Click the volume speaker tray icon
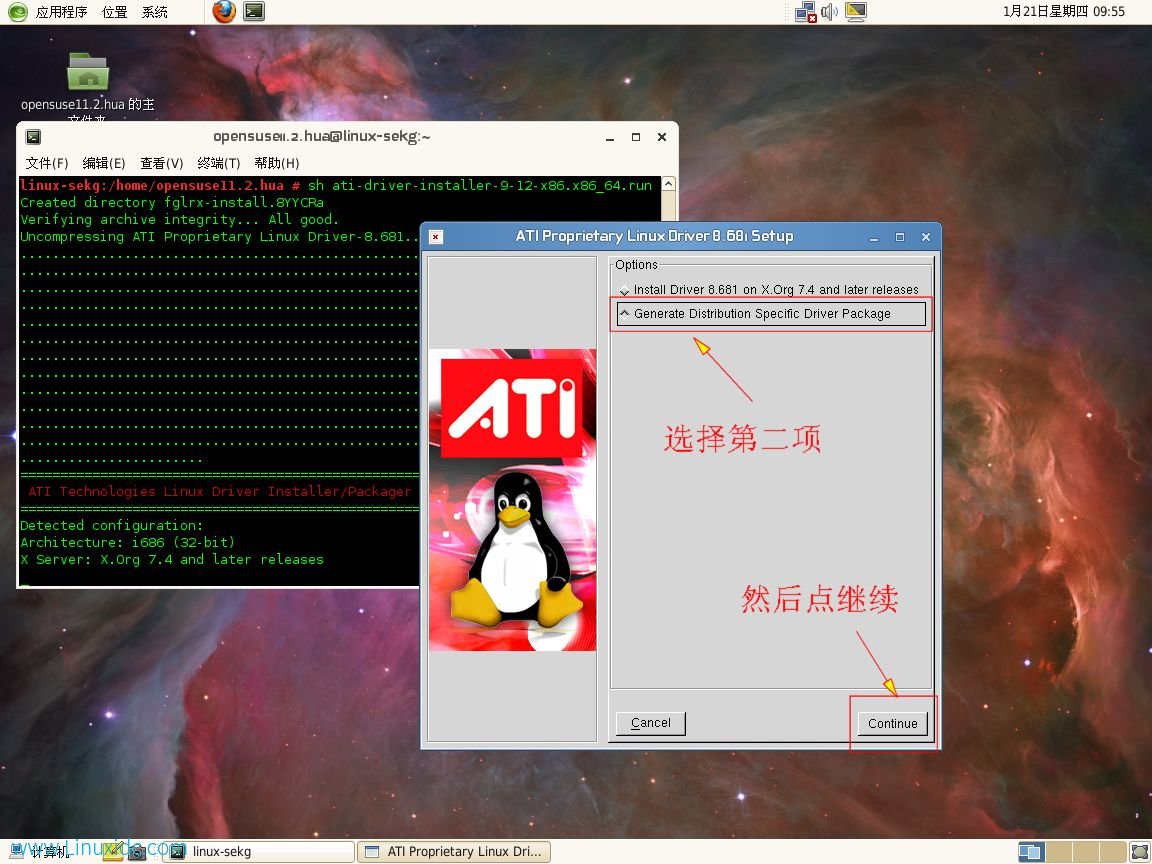Image resolution: width=1152 pixels, height=864 pixels. pyautogui.click(x=829, y=12)
